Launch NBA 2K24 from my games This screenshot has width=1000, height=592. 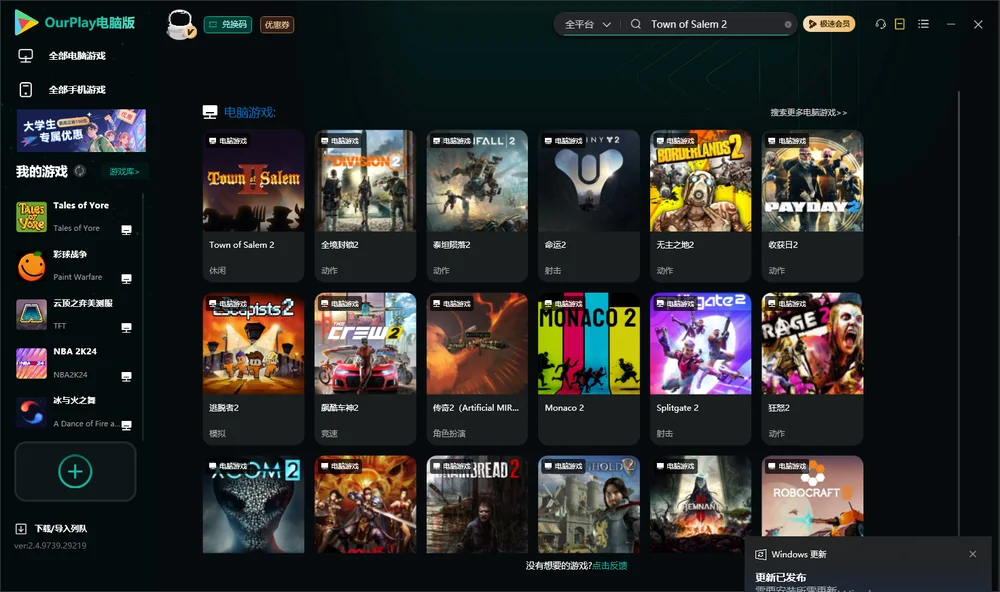click(x=75, y=363)
